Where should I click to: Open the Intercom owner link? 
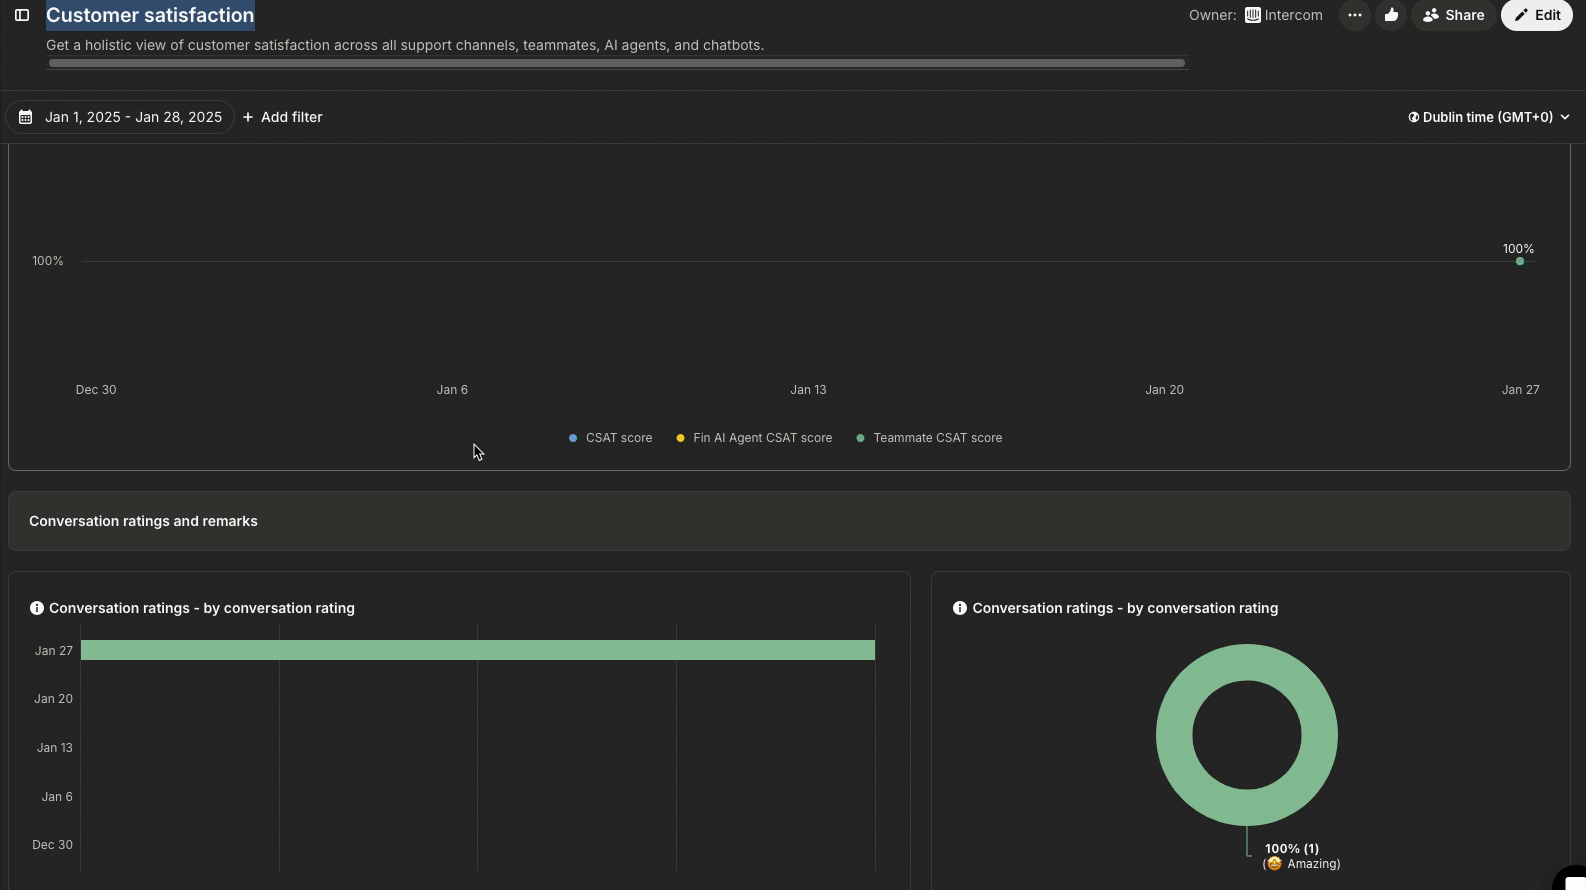point(1283,15)
